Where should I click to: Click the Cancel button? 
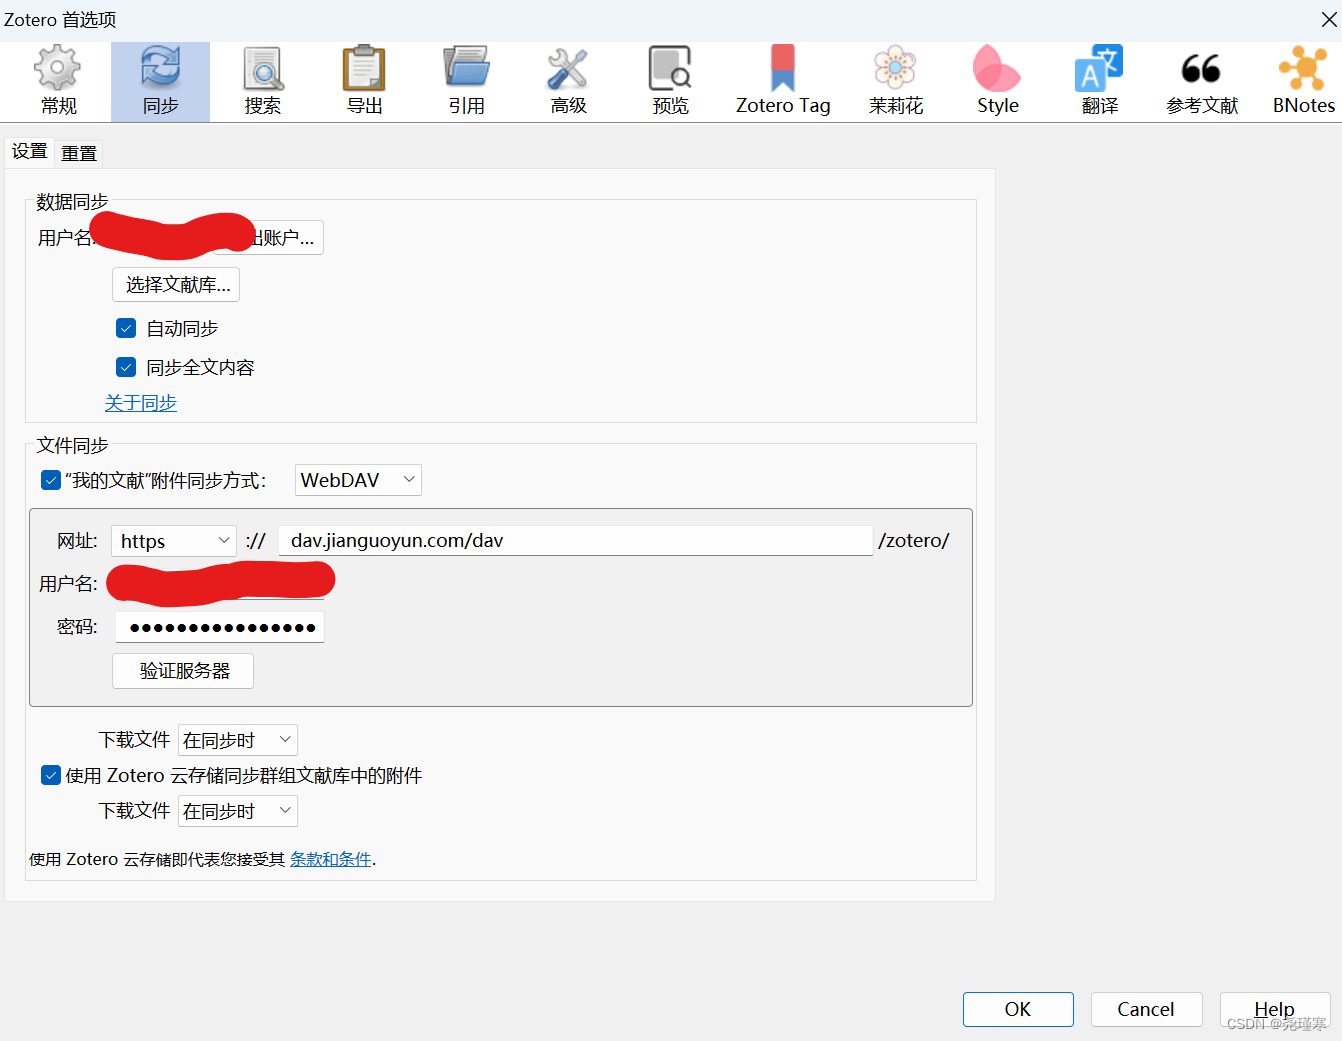[x=1146, y=1009]
